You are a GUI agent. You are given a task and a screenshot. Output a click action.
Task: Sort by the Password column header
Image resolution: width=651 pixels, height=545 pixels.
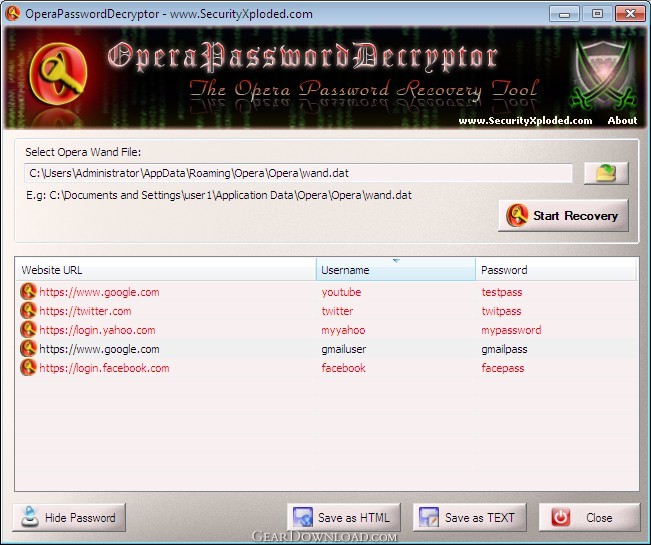coord(556,270)
